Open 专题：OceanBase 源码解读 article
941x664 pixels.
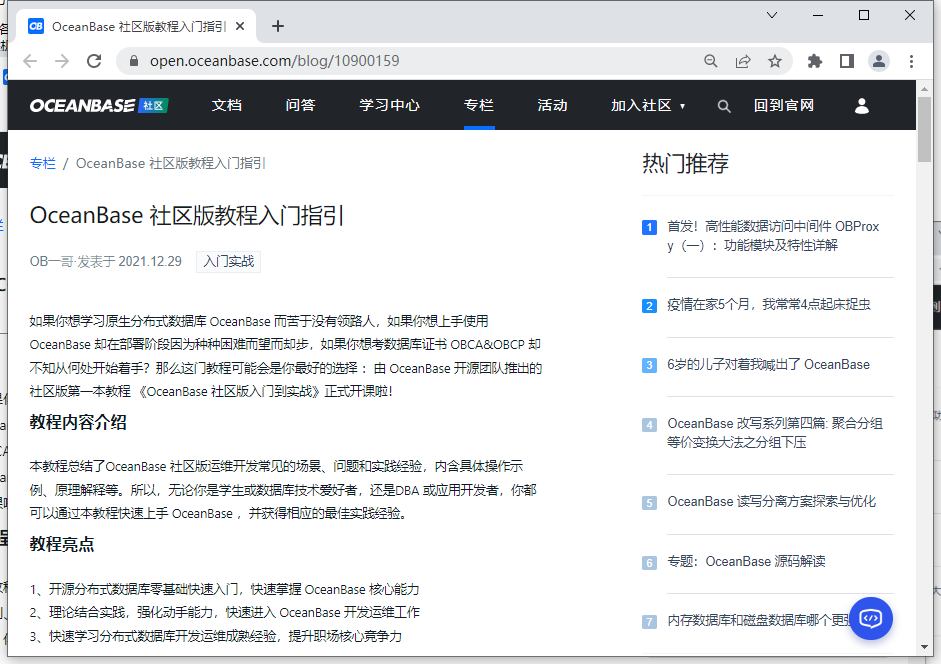point(746,561)
